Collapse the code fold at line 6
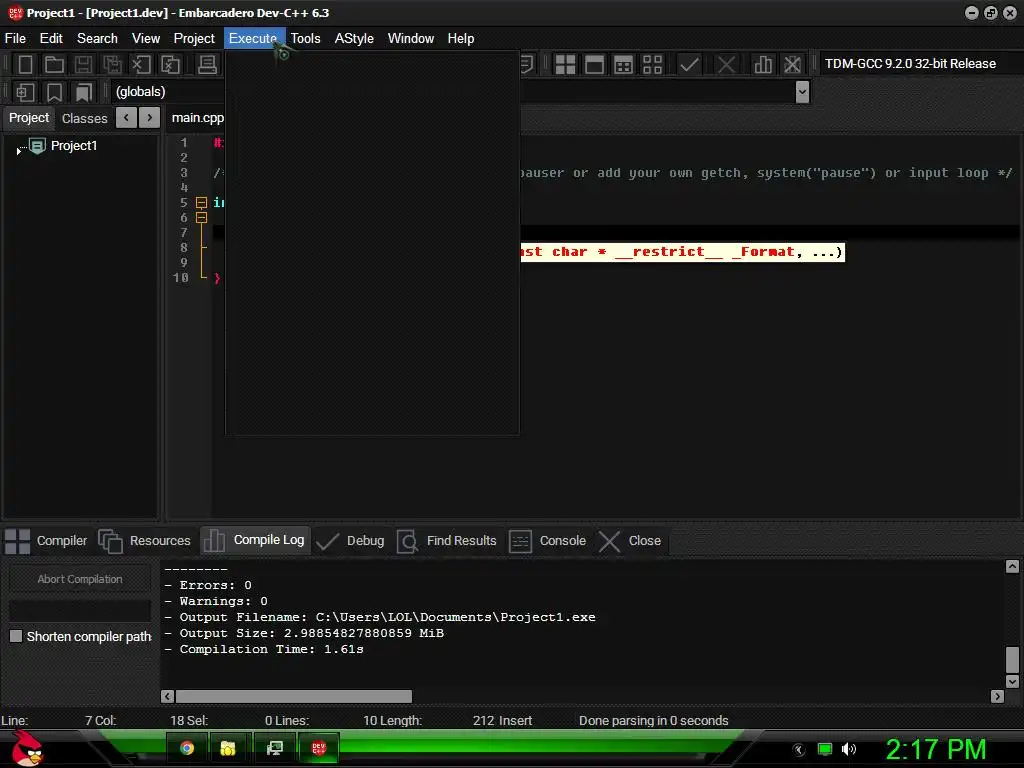 coord(201,217)
